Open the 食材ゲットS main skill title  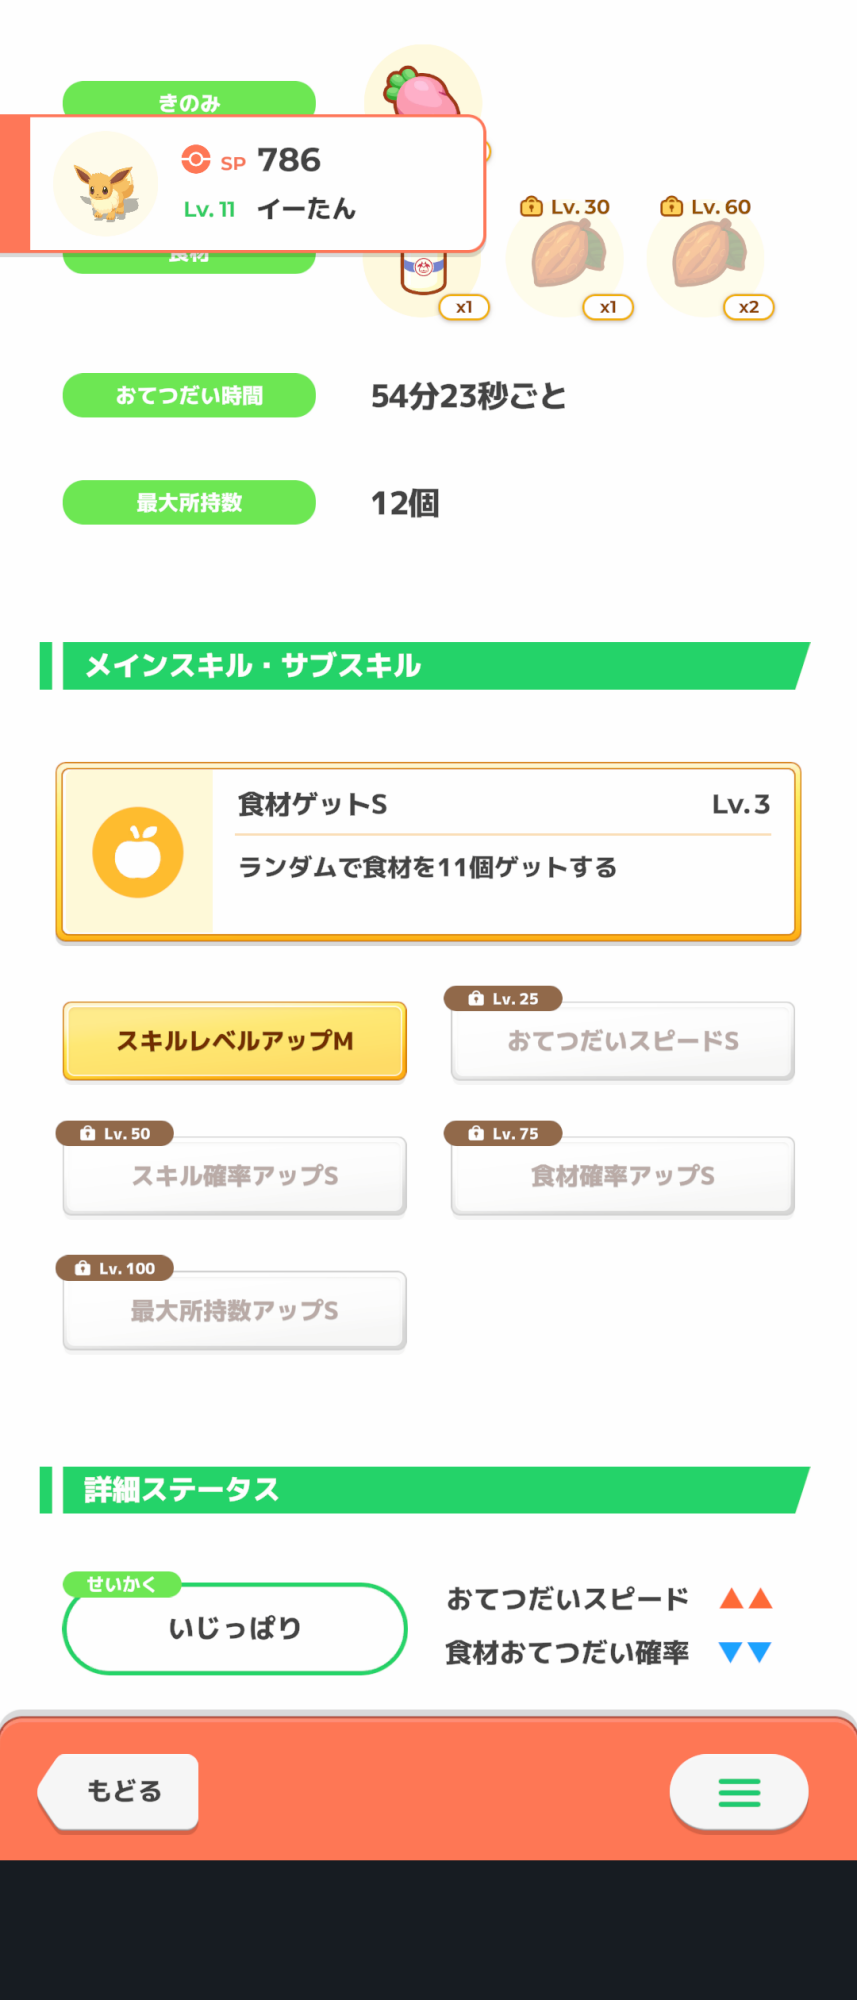point(313,805)
